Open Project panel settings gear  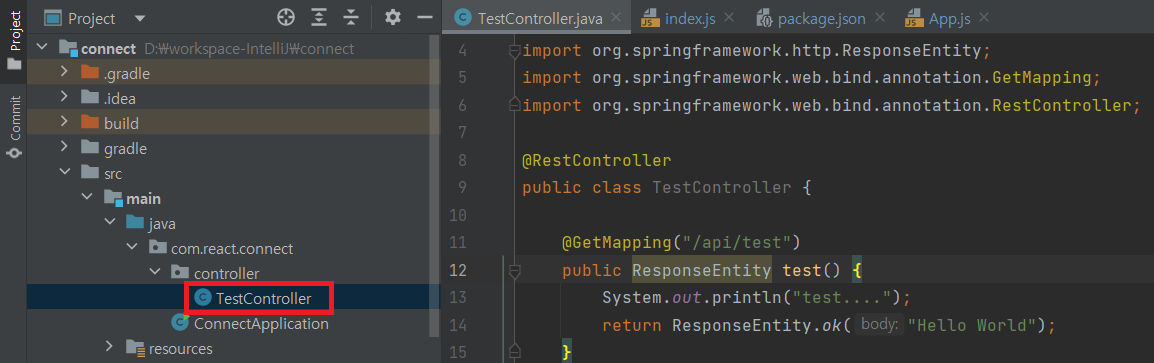393,18
